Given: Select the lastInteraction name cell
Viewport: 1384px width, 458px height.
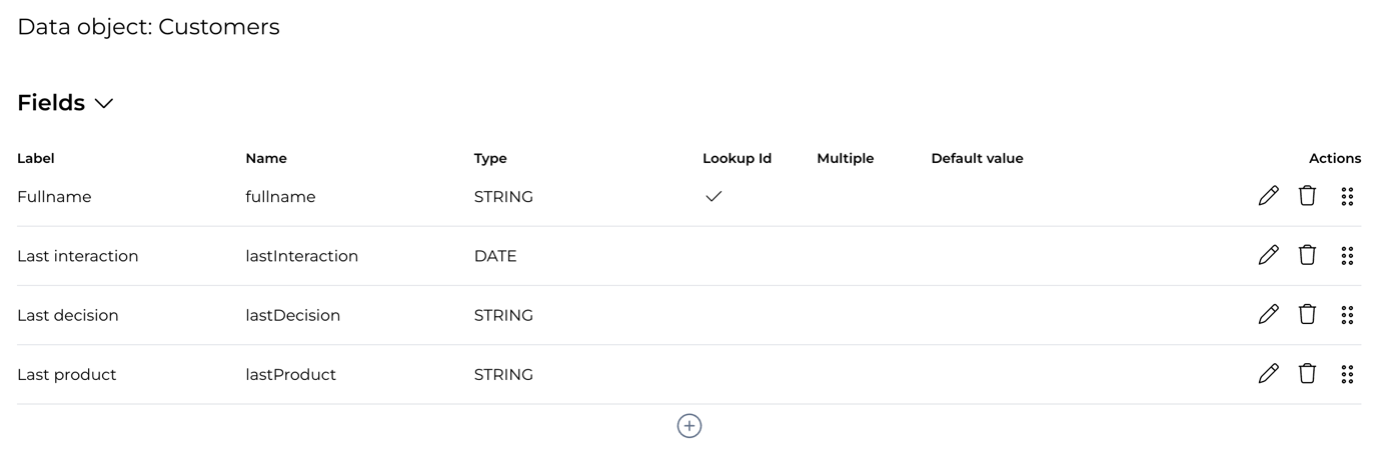Looking at the screenshot, I should [x=302, y=256].
